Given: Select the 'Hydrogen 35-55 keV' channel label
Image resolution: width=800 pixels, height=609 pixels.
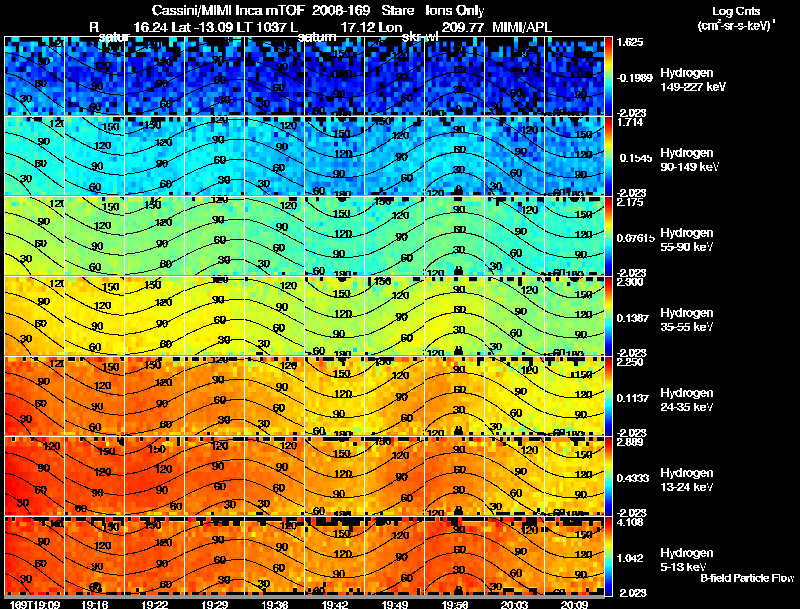Looking at the screenshot, I should point(687,320).
